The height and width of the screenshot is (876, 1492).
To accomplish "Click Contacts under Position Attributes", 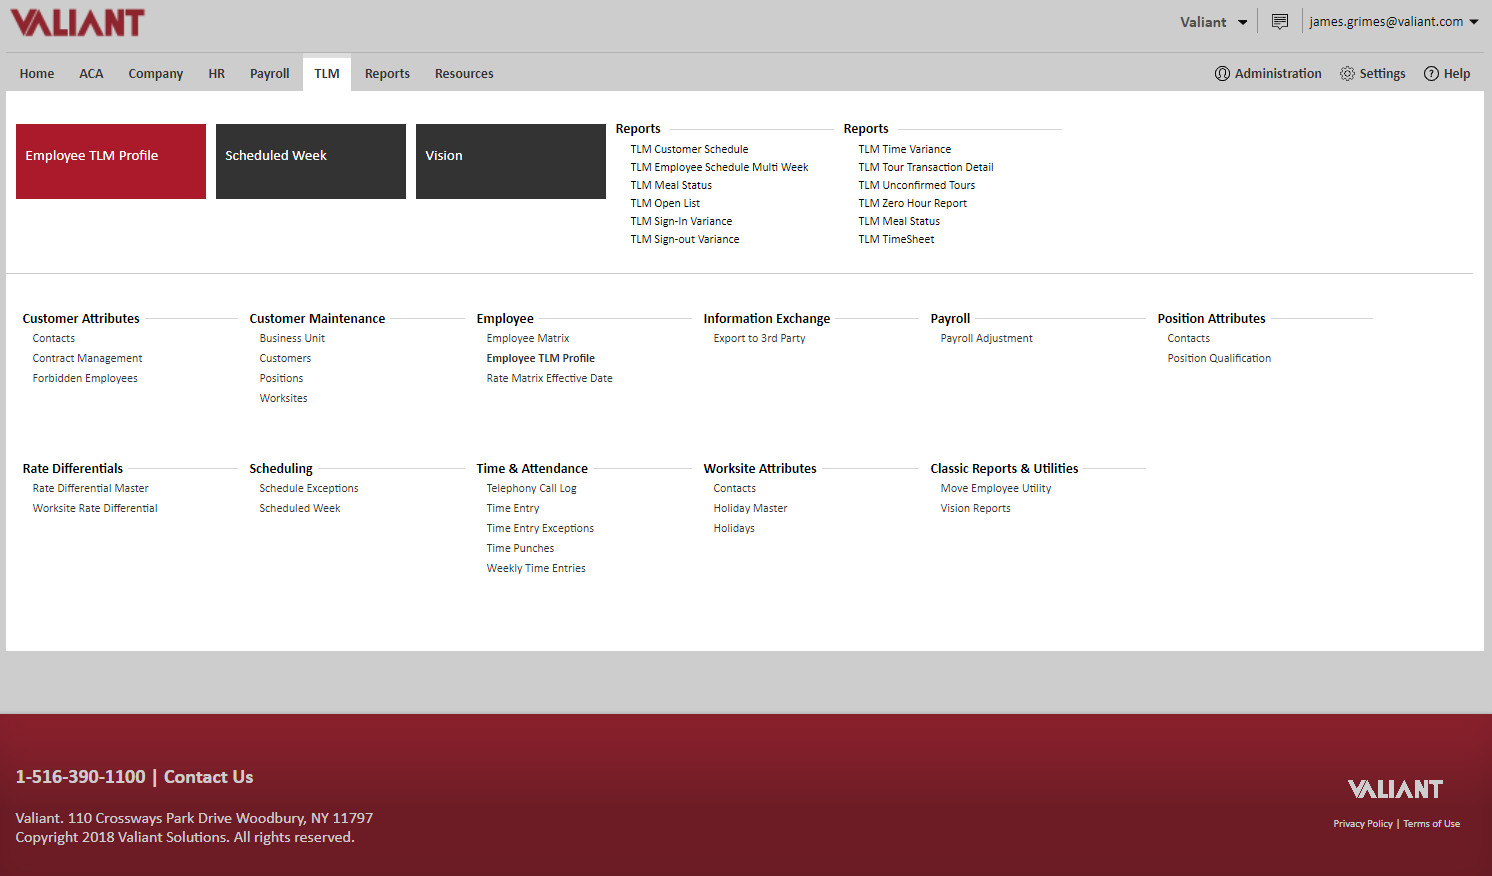I will [x=1189, y=338].
